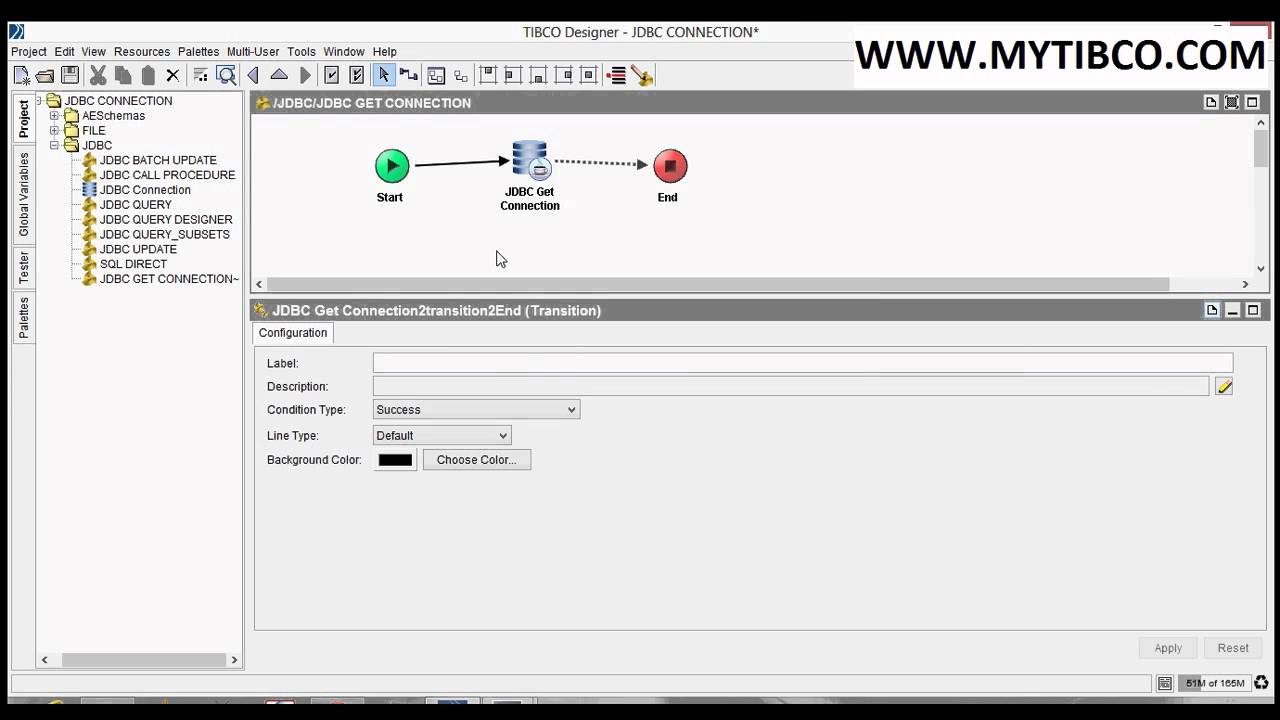Click the status bar console icon
This screenshot has width=1280, height=720.
[1165, 683]
